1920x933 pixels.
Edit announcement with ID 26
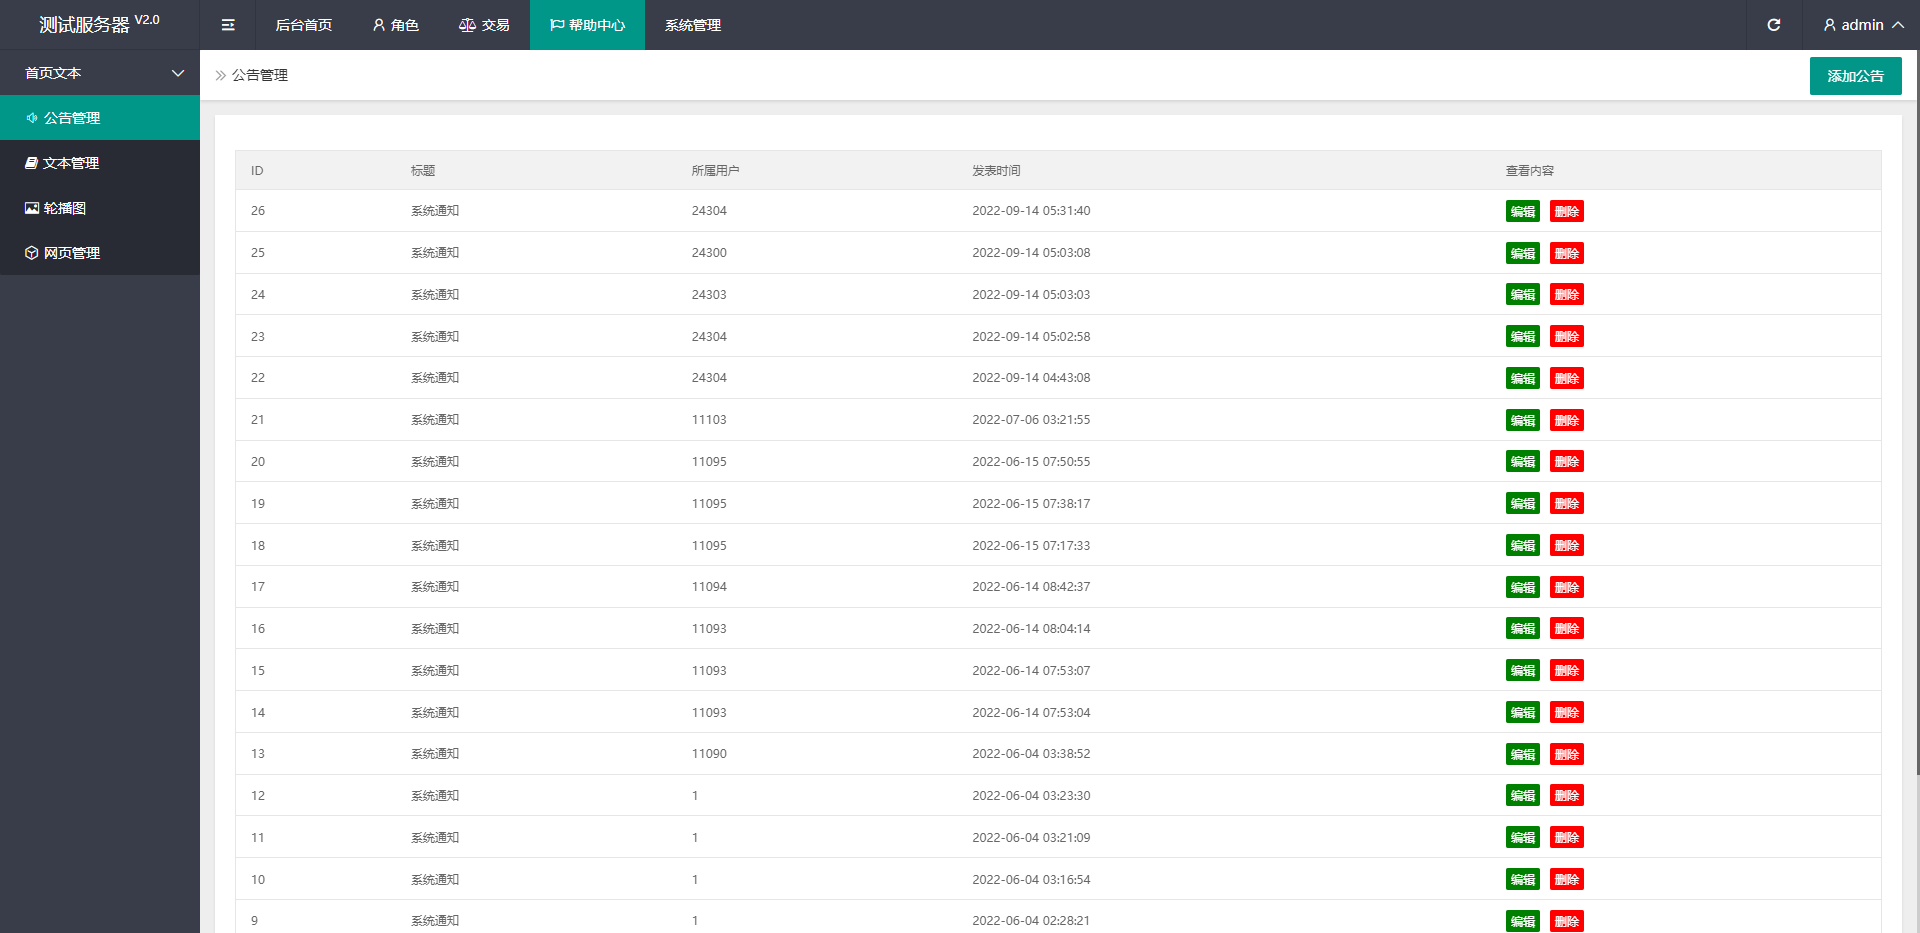[1522, 211]
